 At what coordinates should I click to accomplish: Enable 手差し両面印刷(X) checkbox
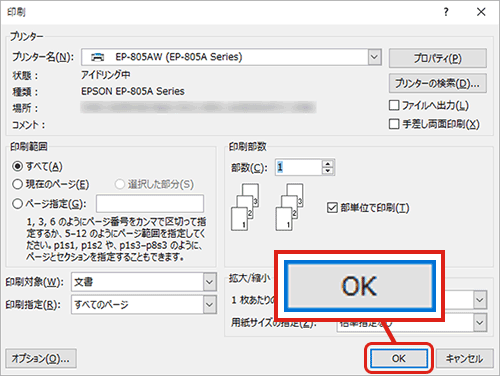[394, 124]
